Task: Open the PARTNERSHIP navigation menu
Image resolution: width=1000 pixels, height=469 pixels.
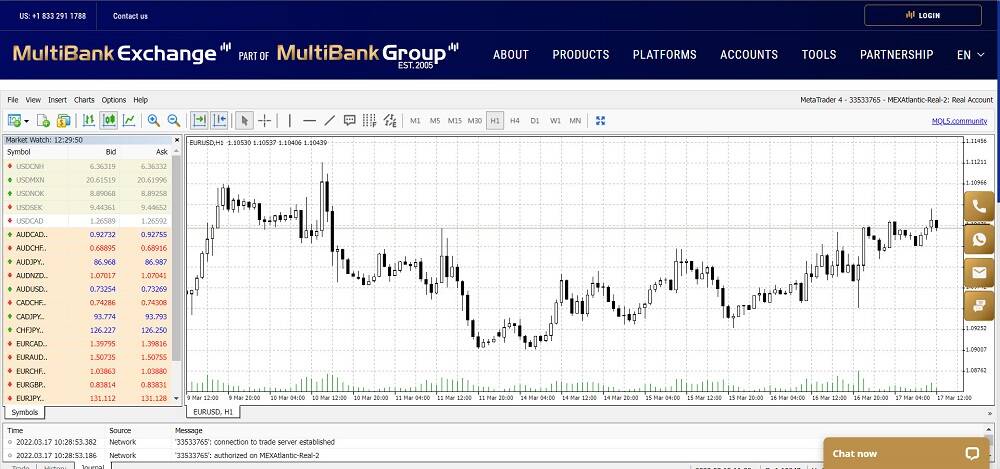Action: 897,55
